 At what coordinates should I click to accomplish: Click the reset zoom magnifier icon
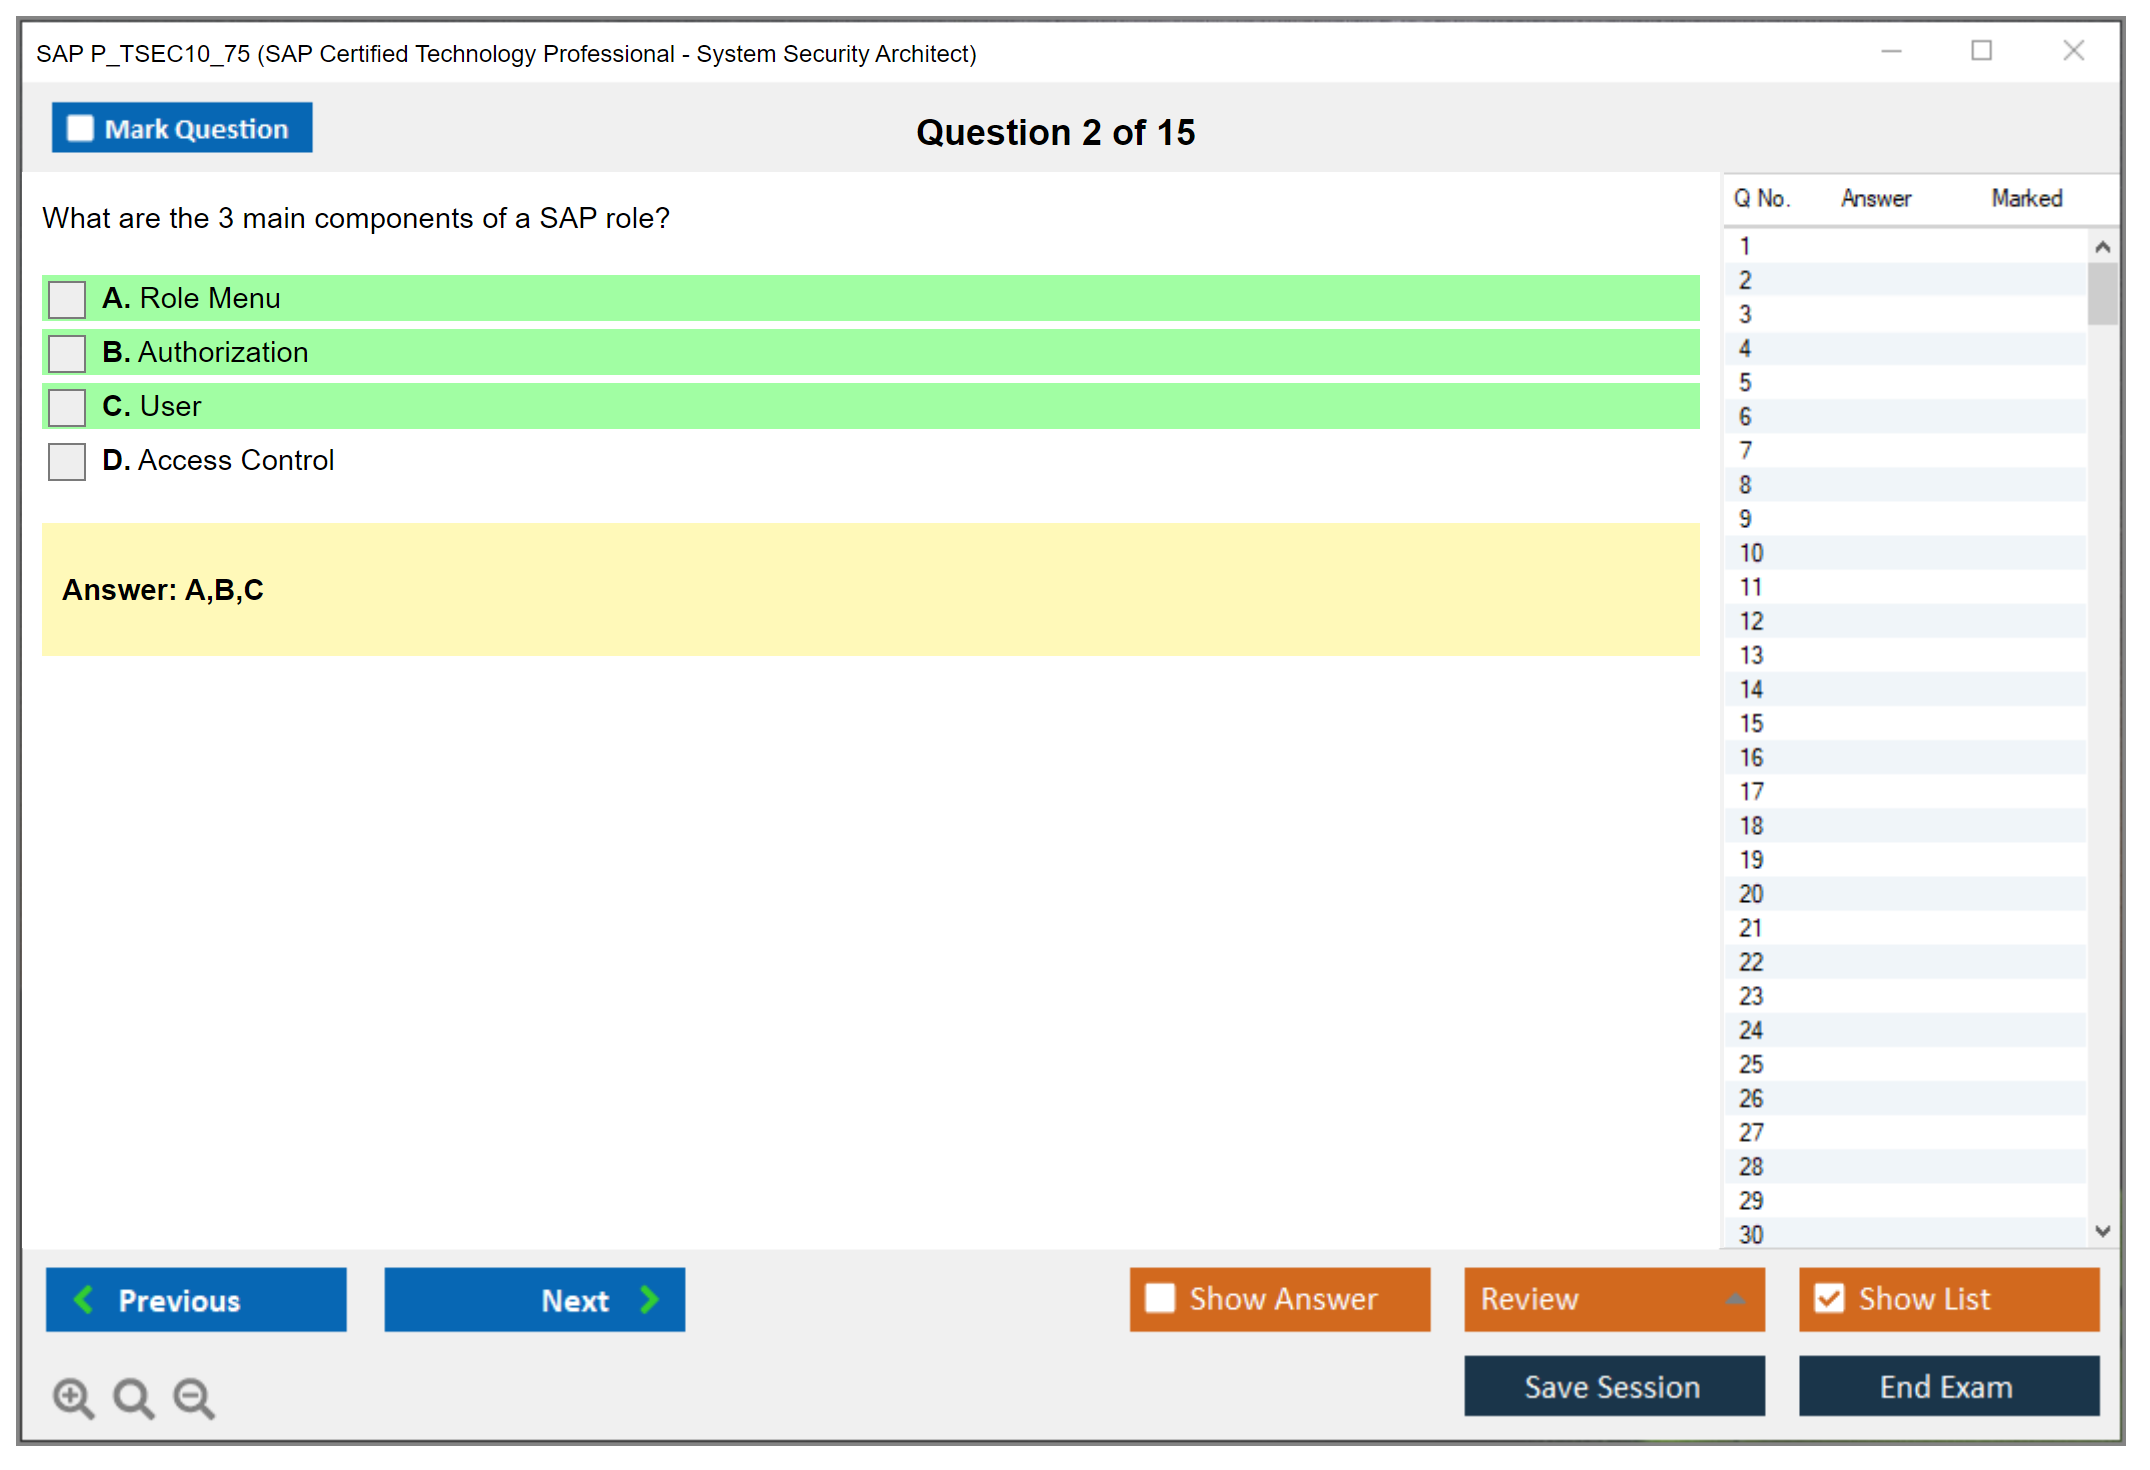[133, 1397]
